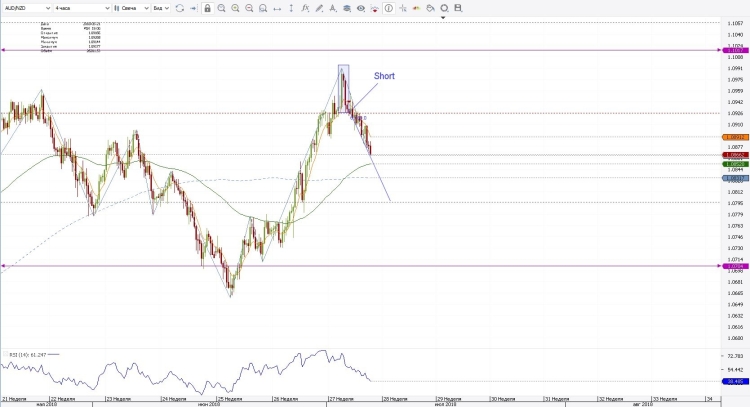Open the 4-hour timeframe dropdown
750x407 pixels.
[x=82, y=8]
